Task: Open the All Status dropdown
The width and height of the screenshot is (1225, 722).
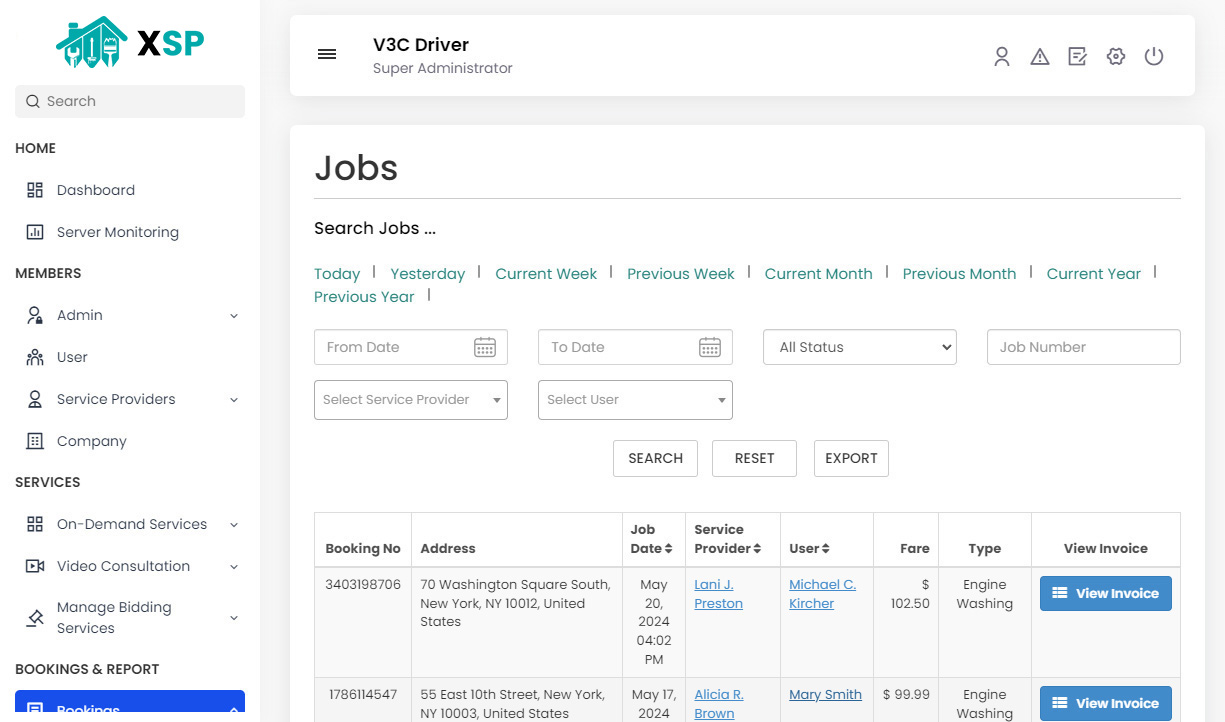Action: tap(860, 347)
